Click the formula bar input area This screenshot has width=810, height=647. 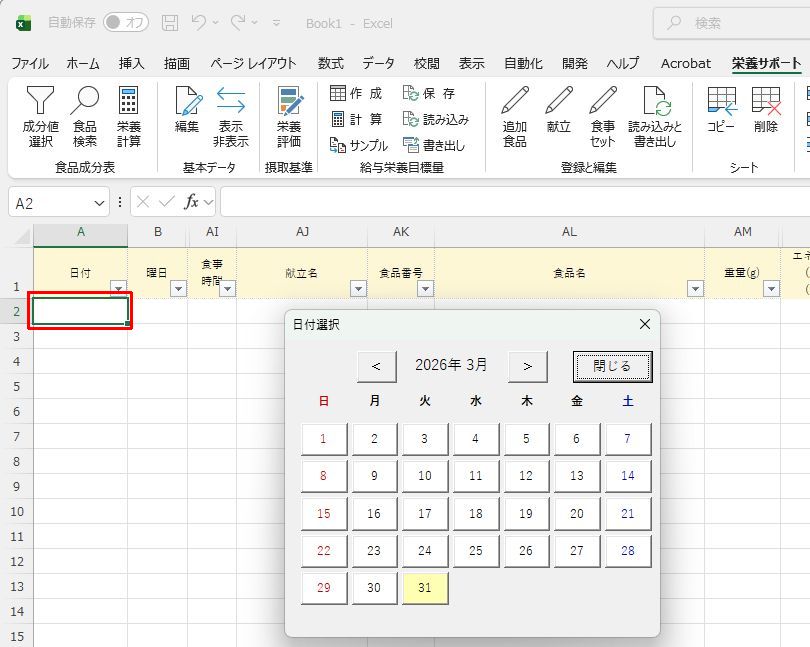coord(515,202)
